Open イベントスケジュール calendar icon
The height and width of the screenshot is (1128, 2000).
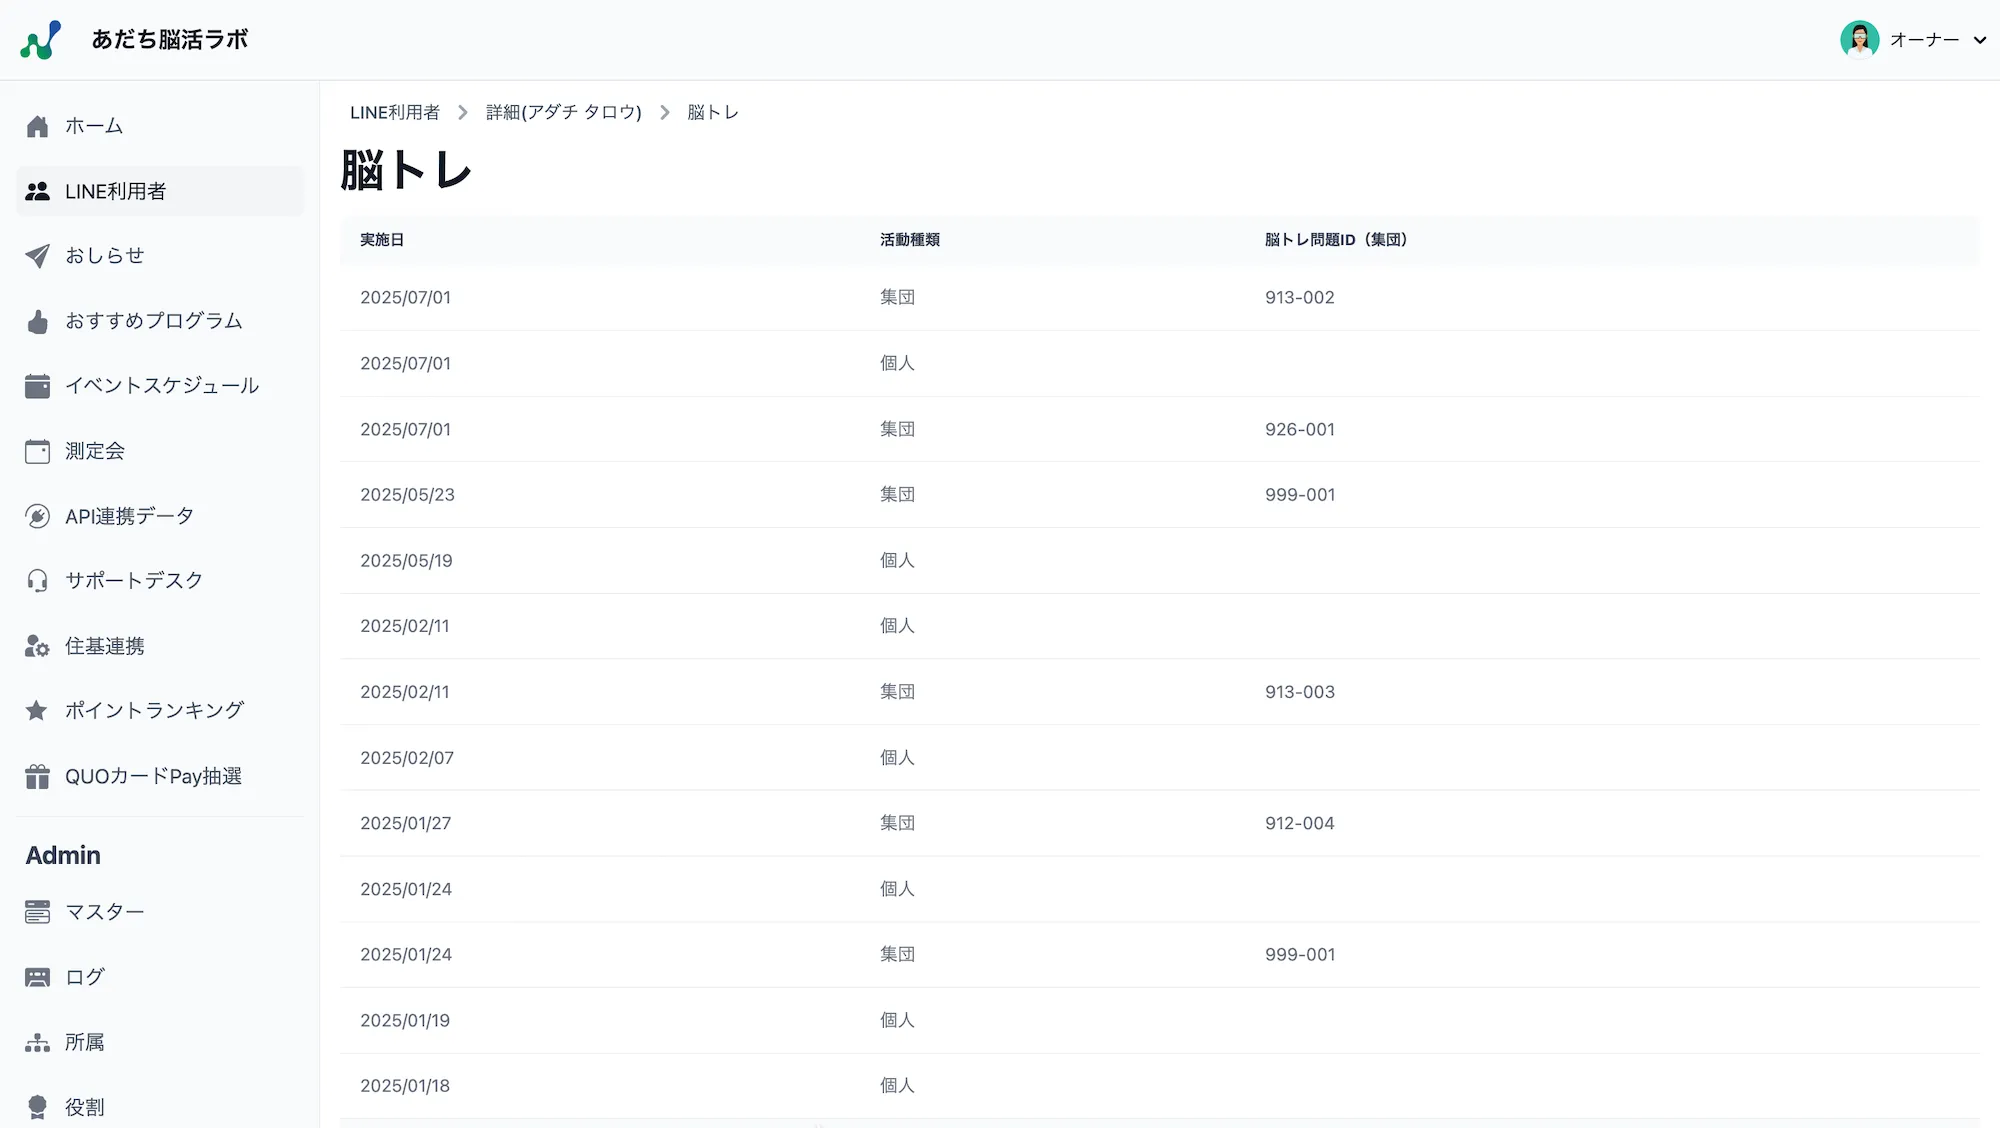(x=37, y=385)
